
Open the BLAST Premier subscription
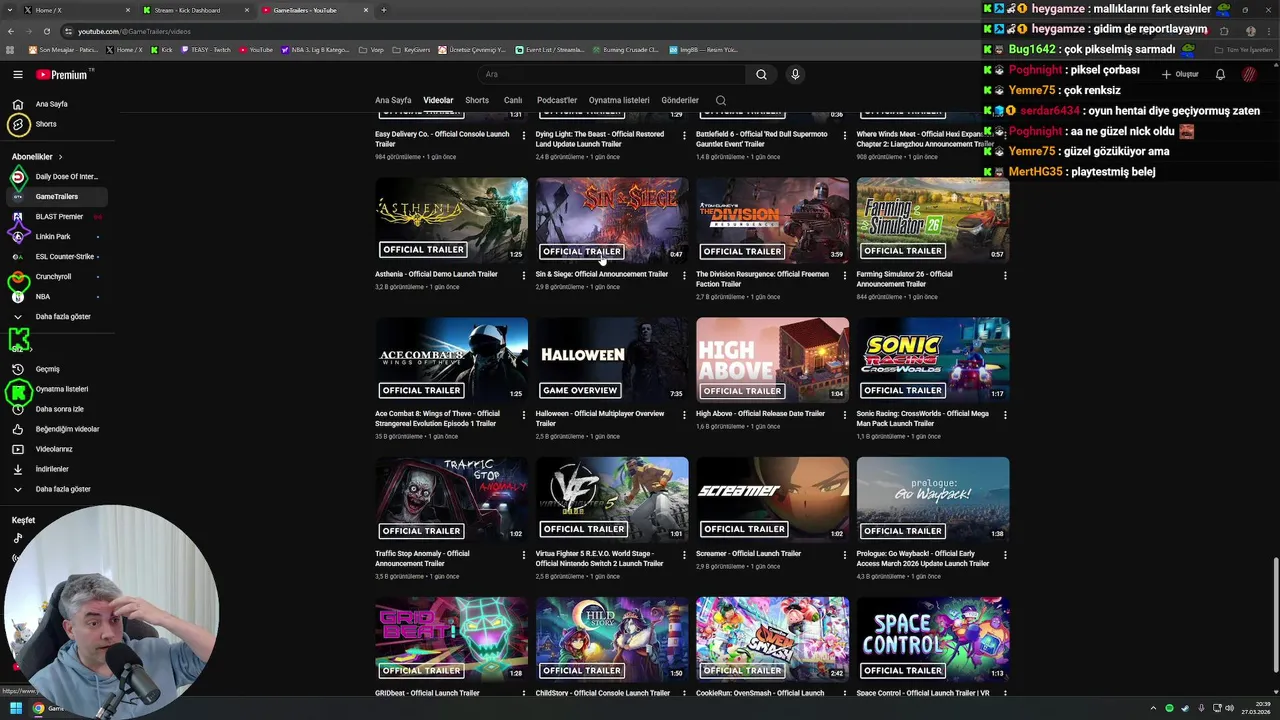pos(56,217)
